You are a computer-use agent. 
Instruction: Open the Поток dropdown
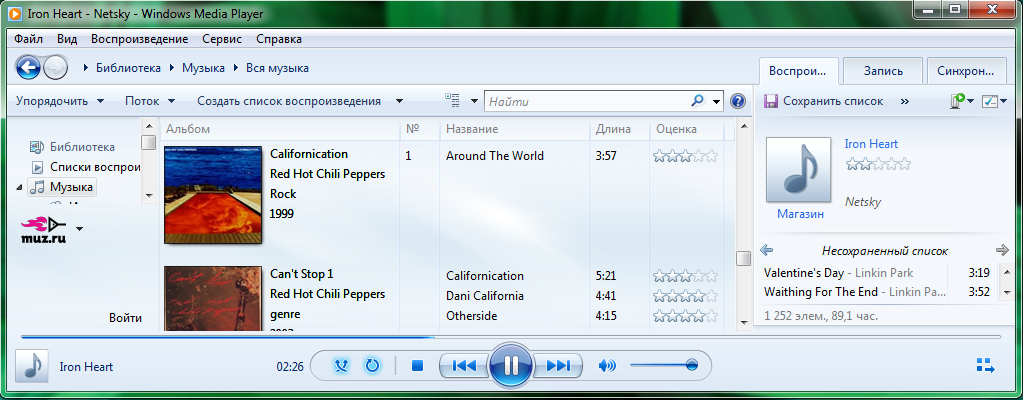[150, 101]
